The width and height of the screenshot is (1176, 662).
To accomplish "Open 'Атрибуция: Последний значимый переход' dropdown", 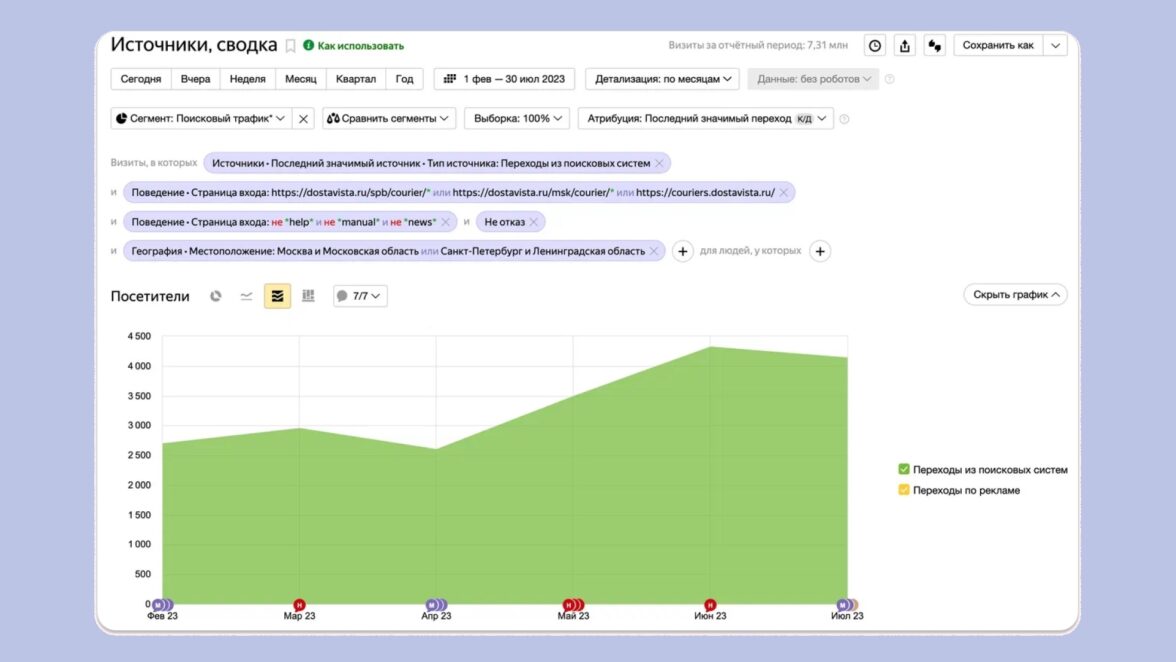I will [x=705, y=119].
